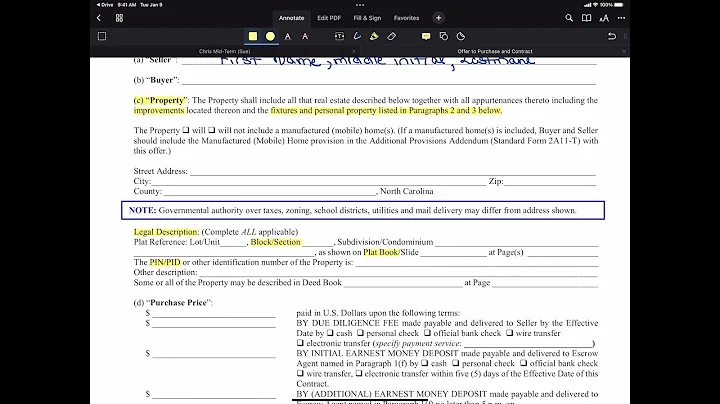Screen dimensions: 720x404
Task: Open the Chris Mid-Term (Sue) document tab
Action: 225,51
